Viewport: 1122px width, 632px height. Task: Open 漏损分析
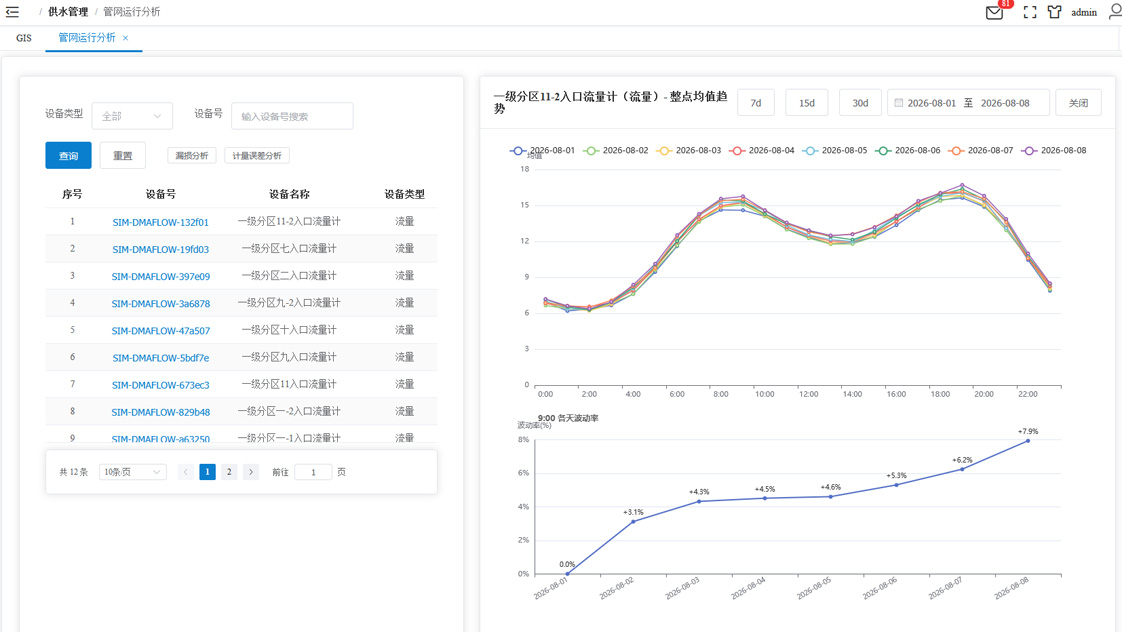[x=192, y=155]
